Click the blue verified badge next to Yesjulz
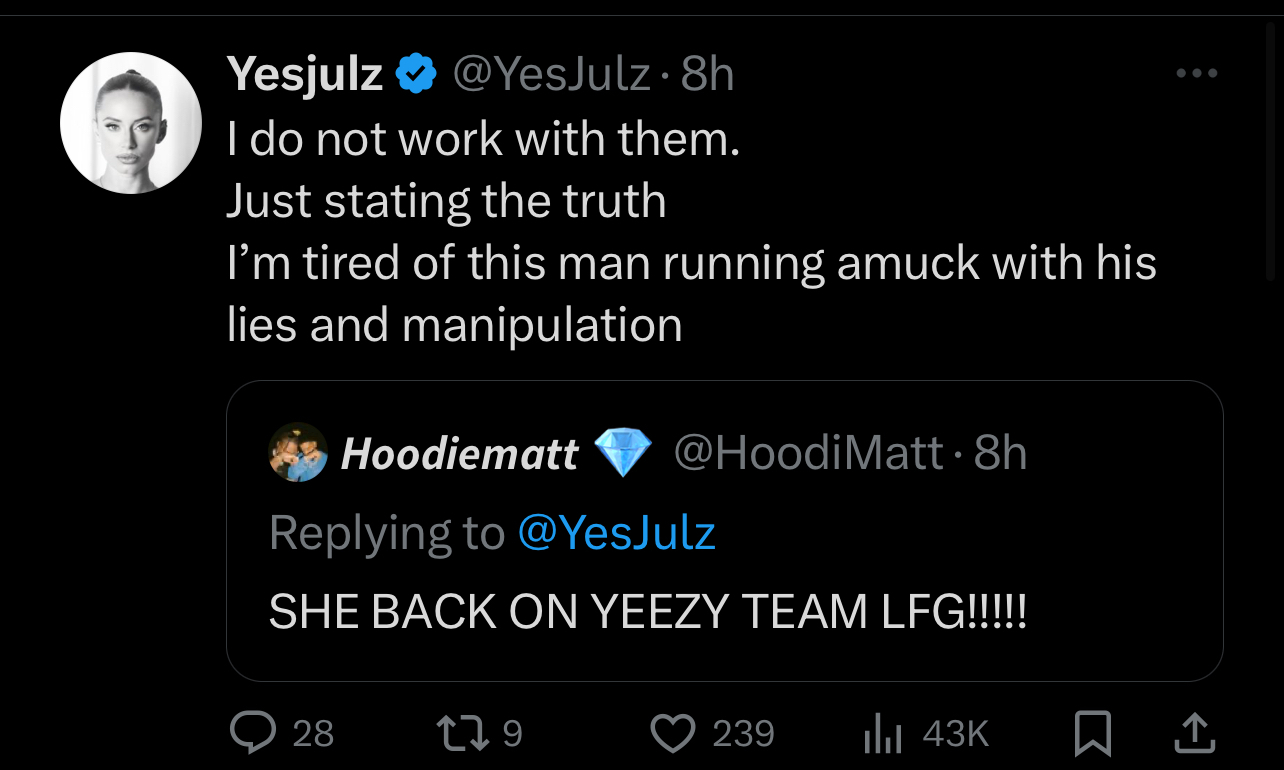This screenshot has height=770, width=1284. click(417, 75)
